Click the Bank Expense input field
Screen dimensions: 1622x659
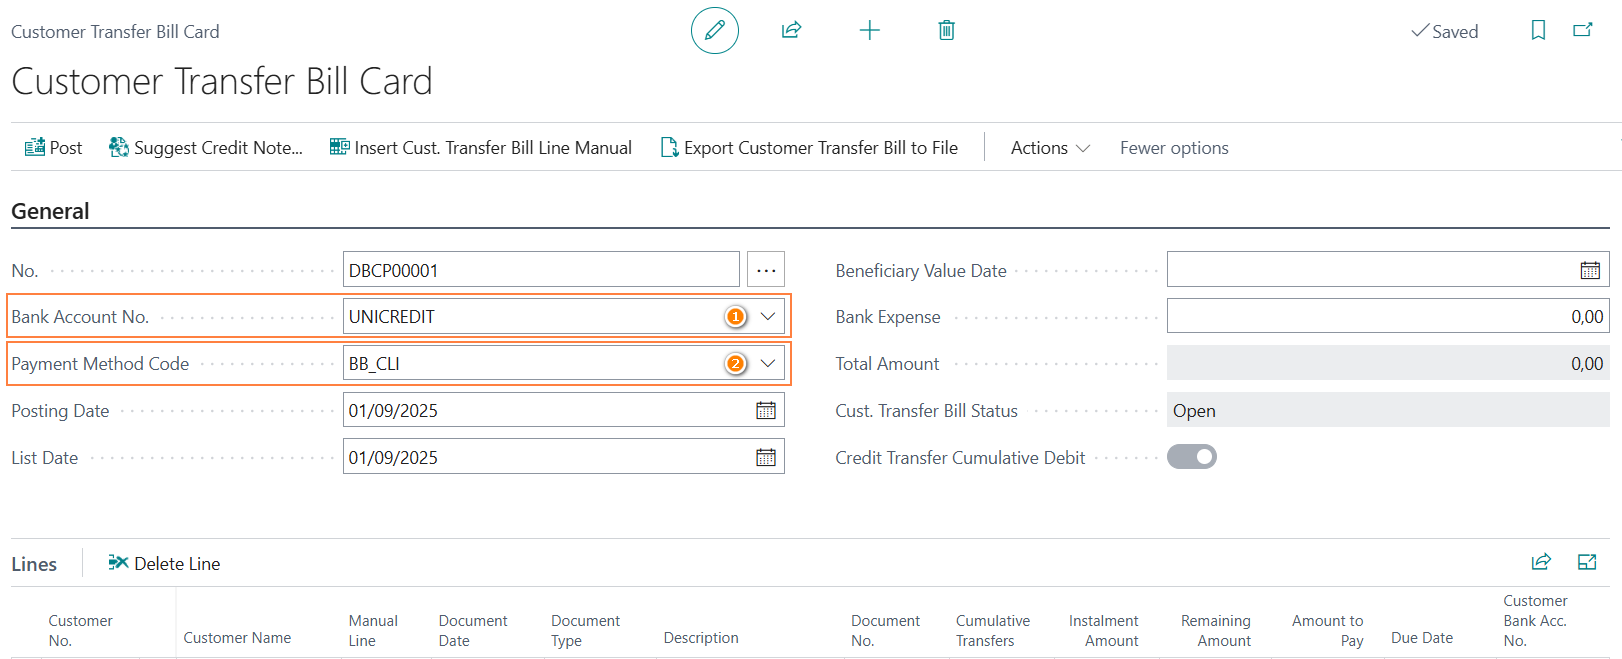tap(1386, 316)
